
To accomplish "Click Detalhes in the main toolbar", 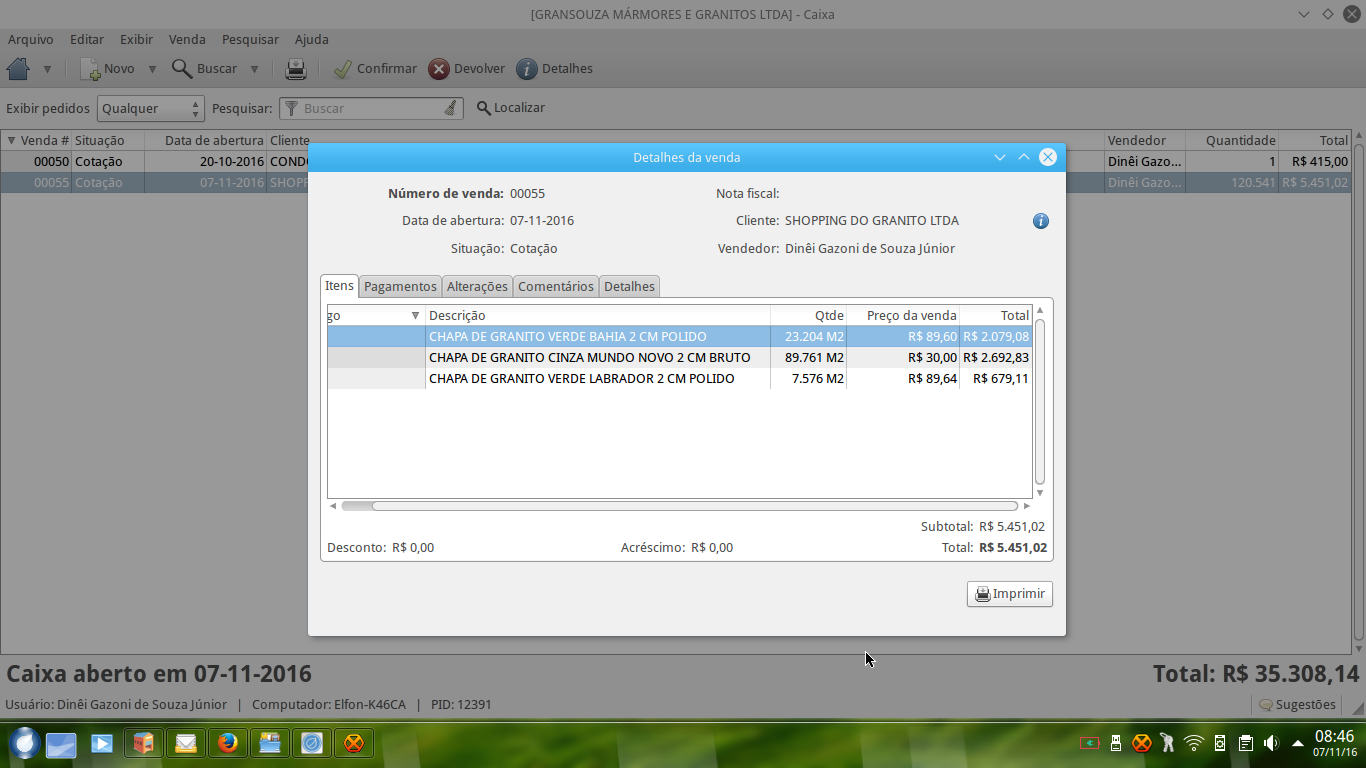I will point(555,69).
